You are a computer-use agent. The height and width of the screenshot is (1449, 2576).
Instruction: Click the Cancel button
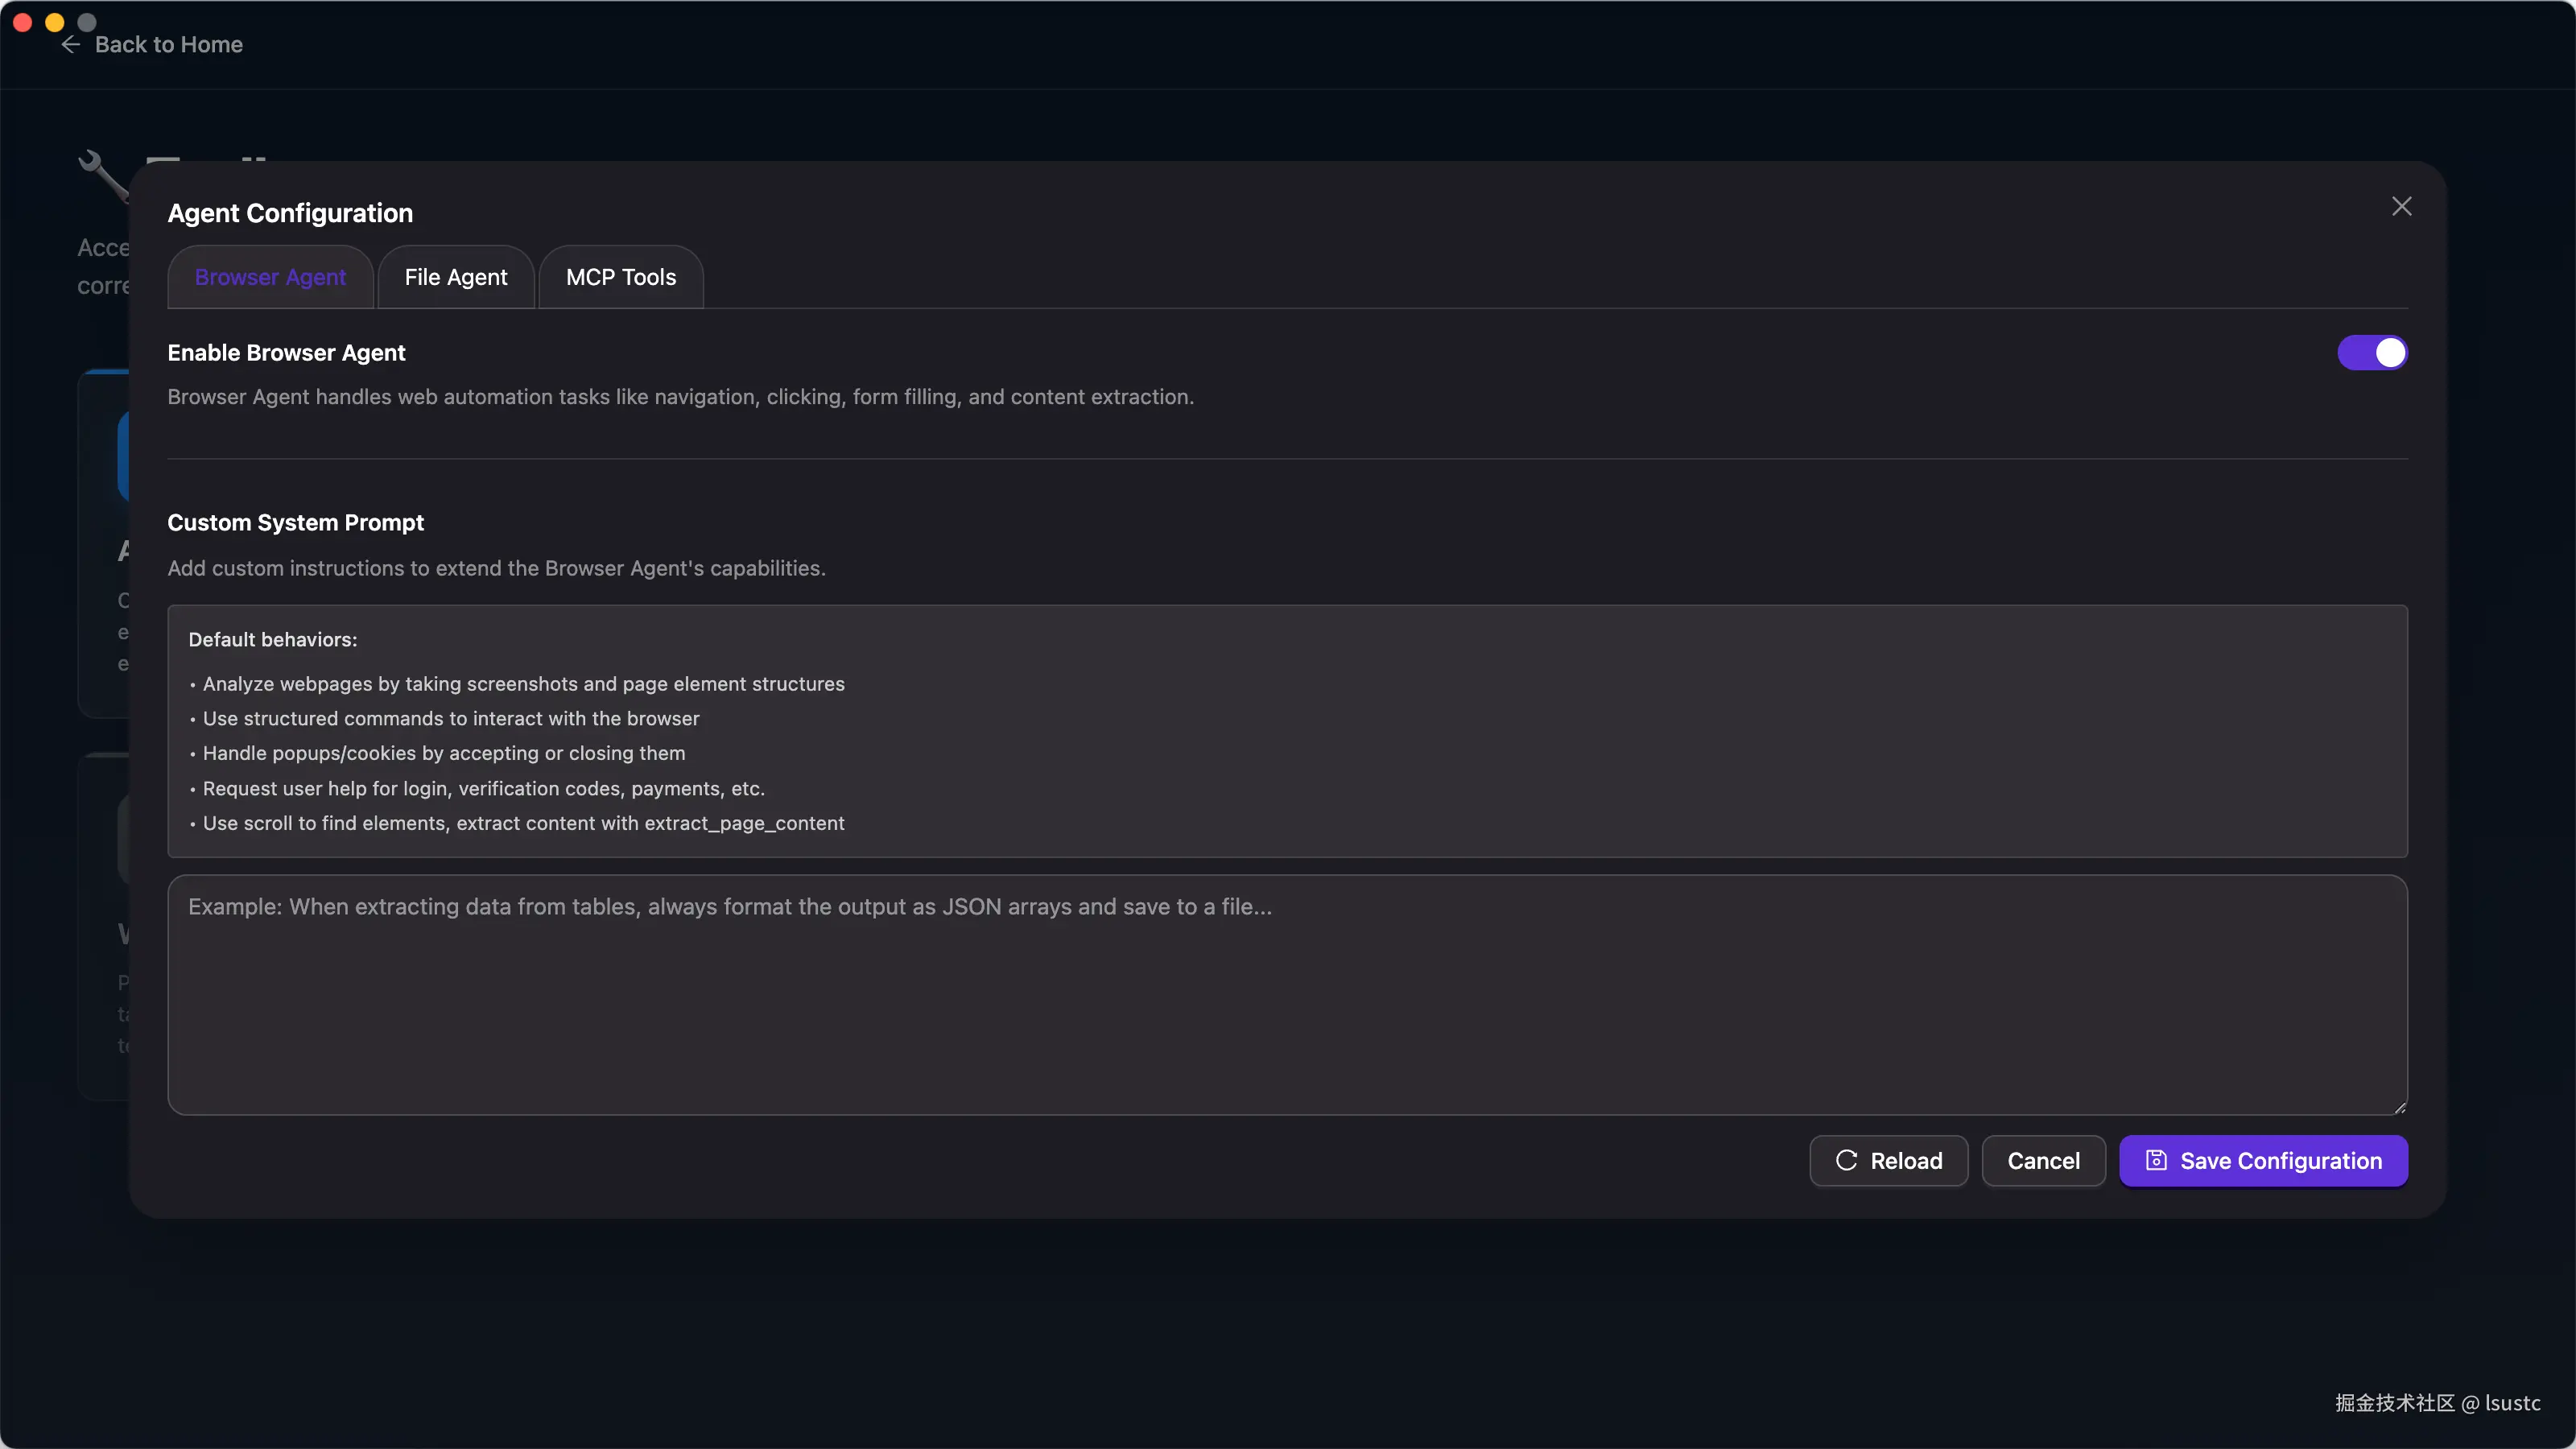(x=2043, y=1161)
